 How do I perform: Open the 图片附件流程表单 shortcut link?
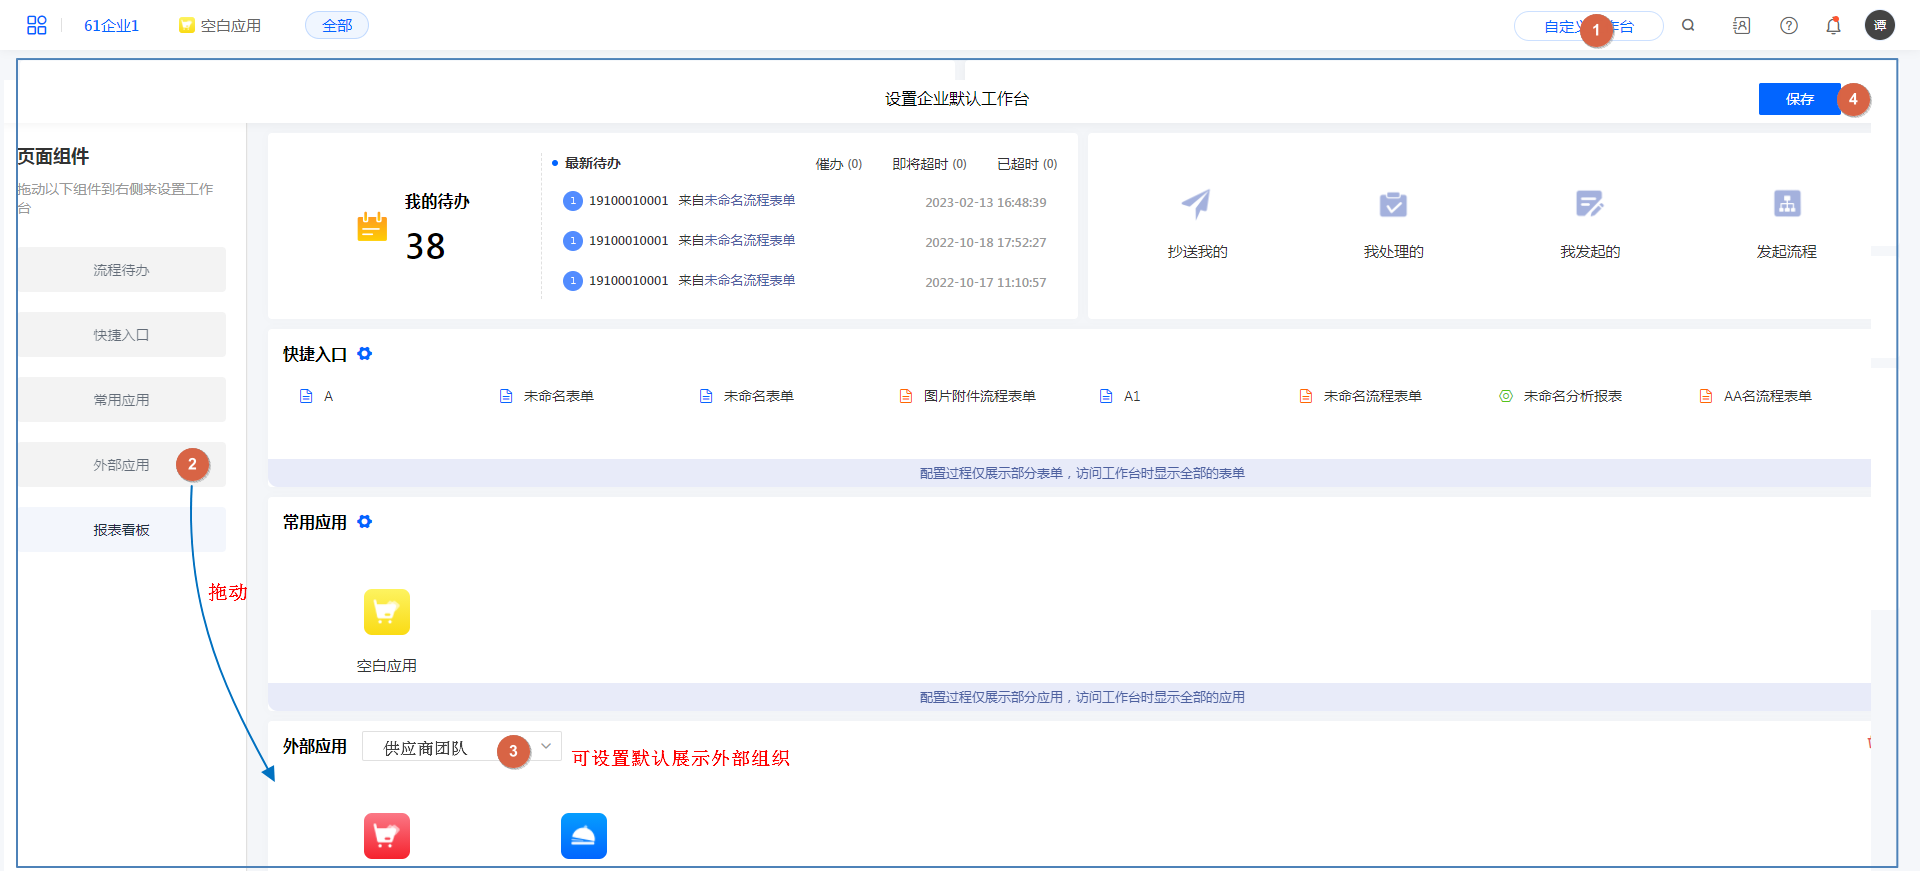point(979,397)
